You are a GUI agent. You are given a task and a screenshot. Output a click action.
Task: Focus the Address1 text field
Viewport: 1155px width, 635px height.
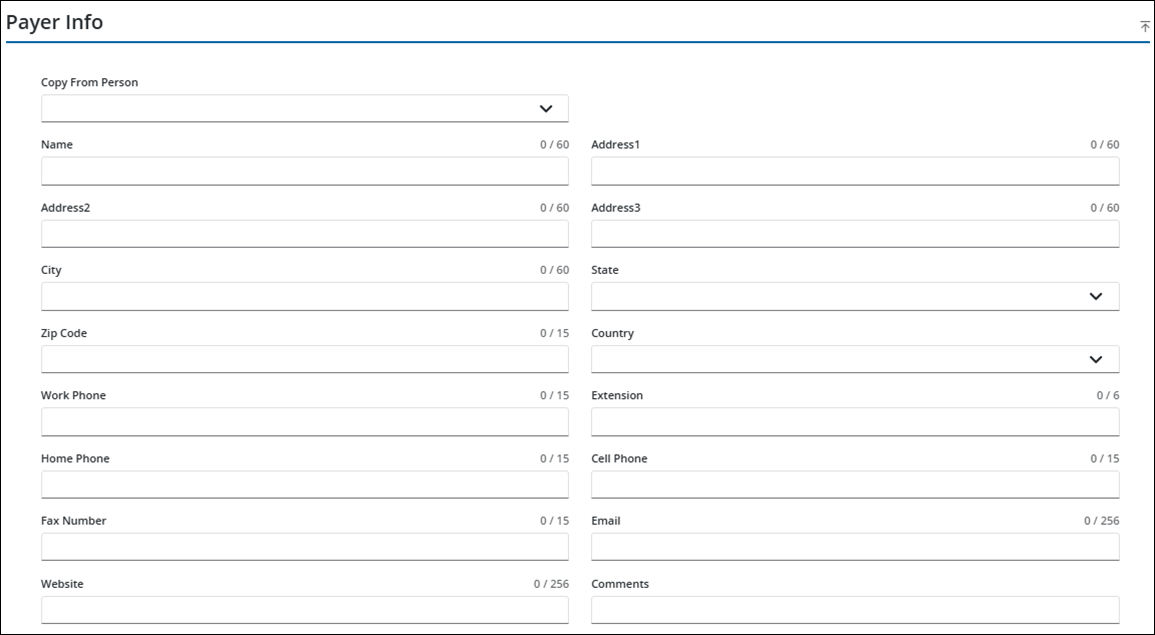point(854,171)
